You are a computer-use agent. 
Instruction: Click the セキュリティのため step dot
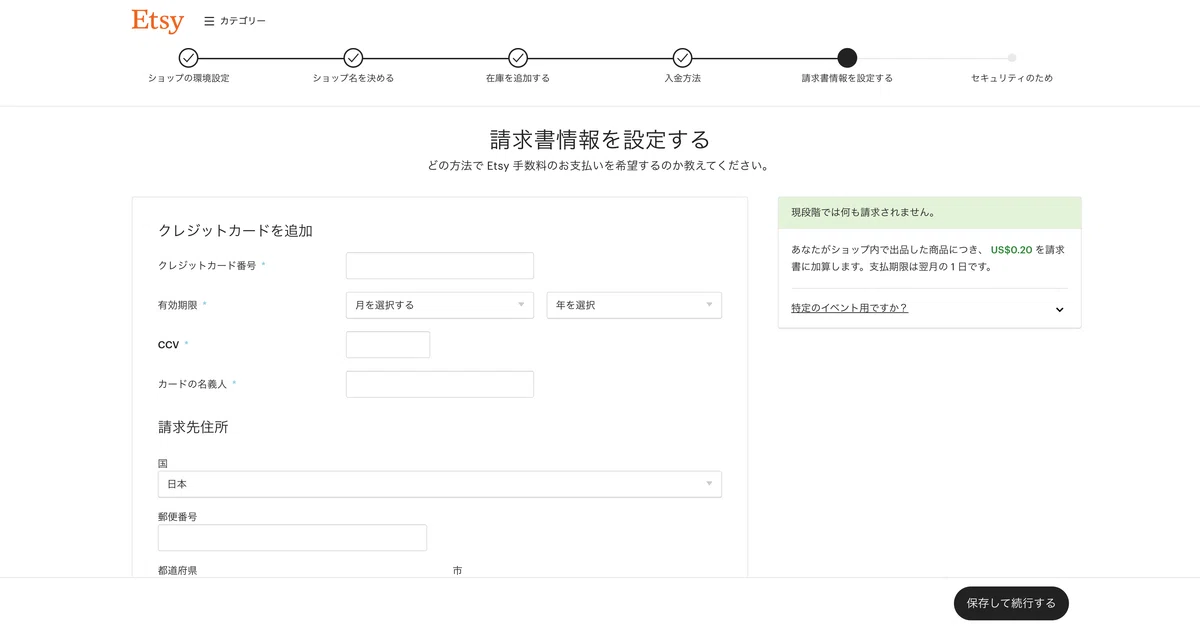click(1012, 58)
